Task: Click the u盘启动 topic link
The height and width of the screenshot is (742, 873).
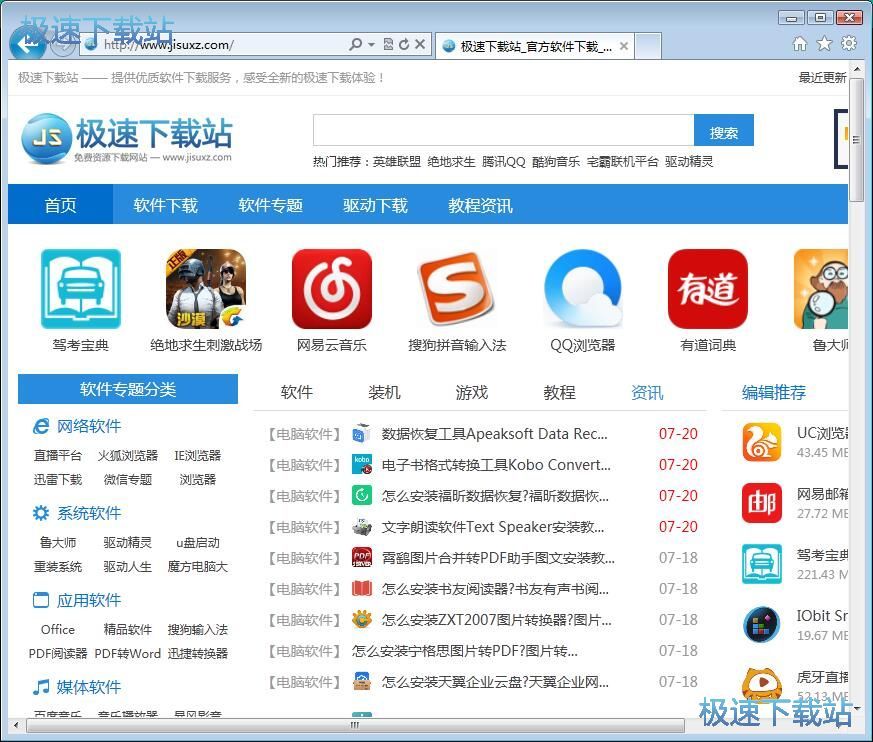Action: coord(198,543)
